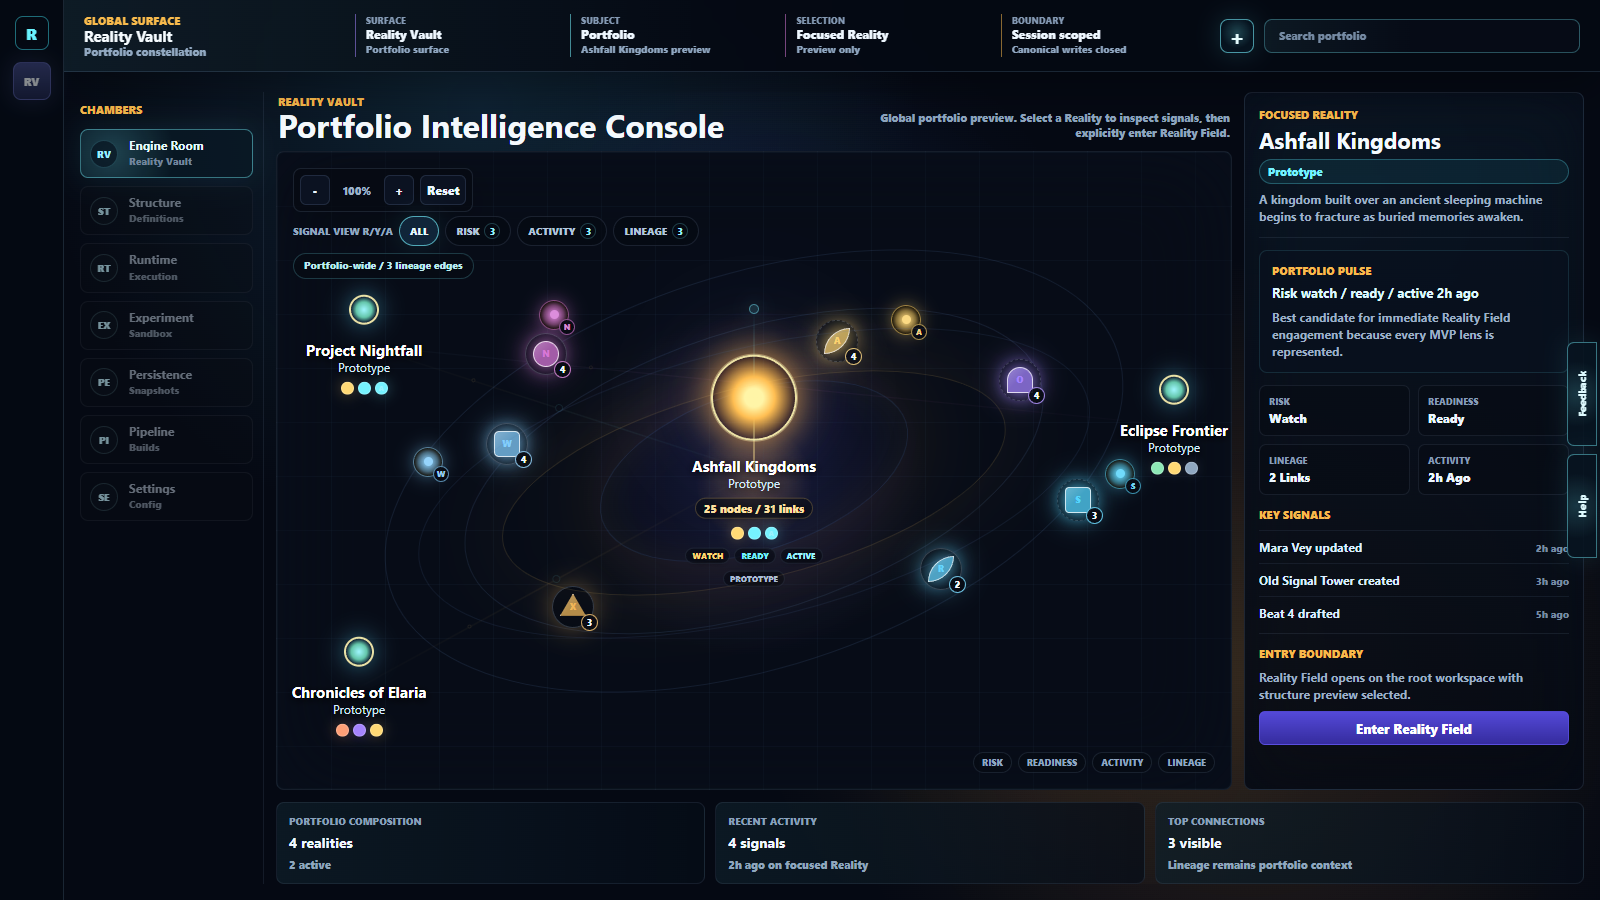Open the Experiment Sandbox chamber
This screenshot has width=1600, height=900.
tap(166, 325)
